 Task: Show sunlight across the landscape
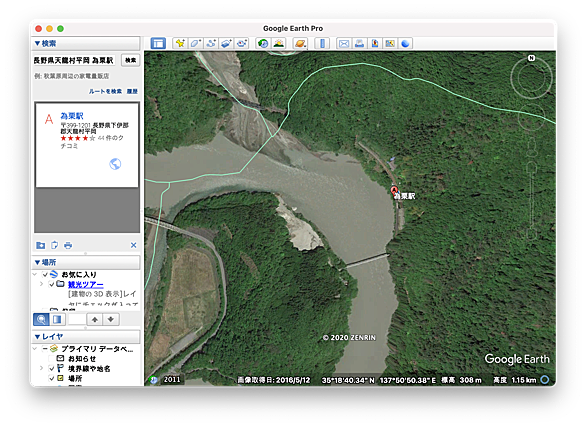(278, 43)
